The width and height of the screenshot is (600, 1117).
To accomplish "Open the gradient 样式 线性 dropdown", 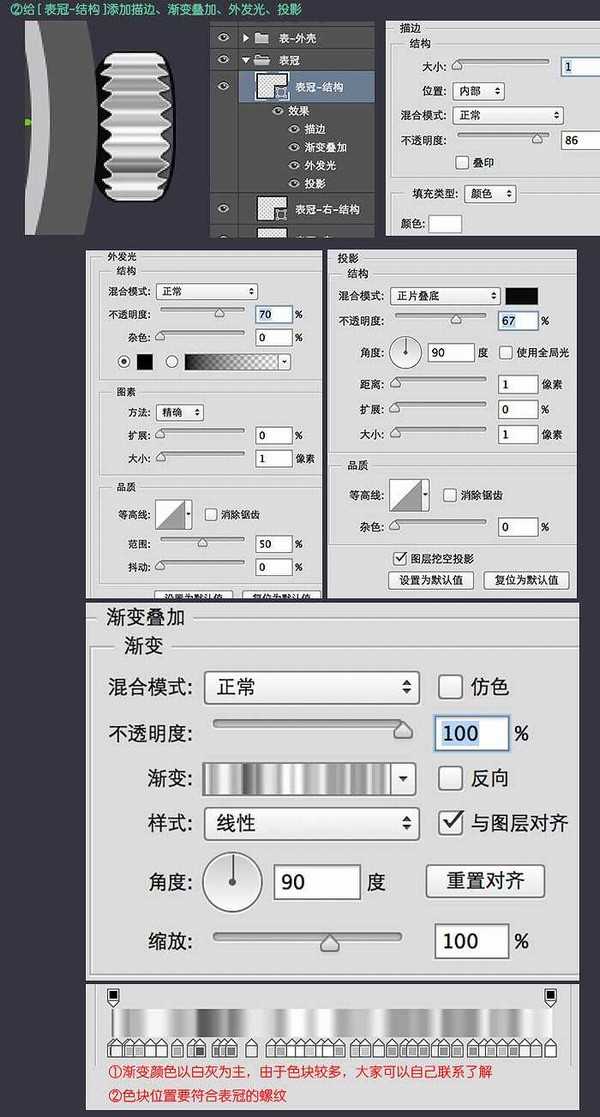I will pos(311,823).
